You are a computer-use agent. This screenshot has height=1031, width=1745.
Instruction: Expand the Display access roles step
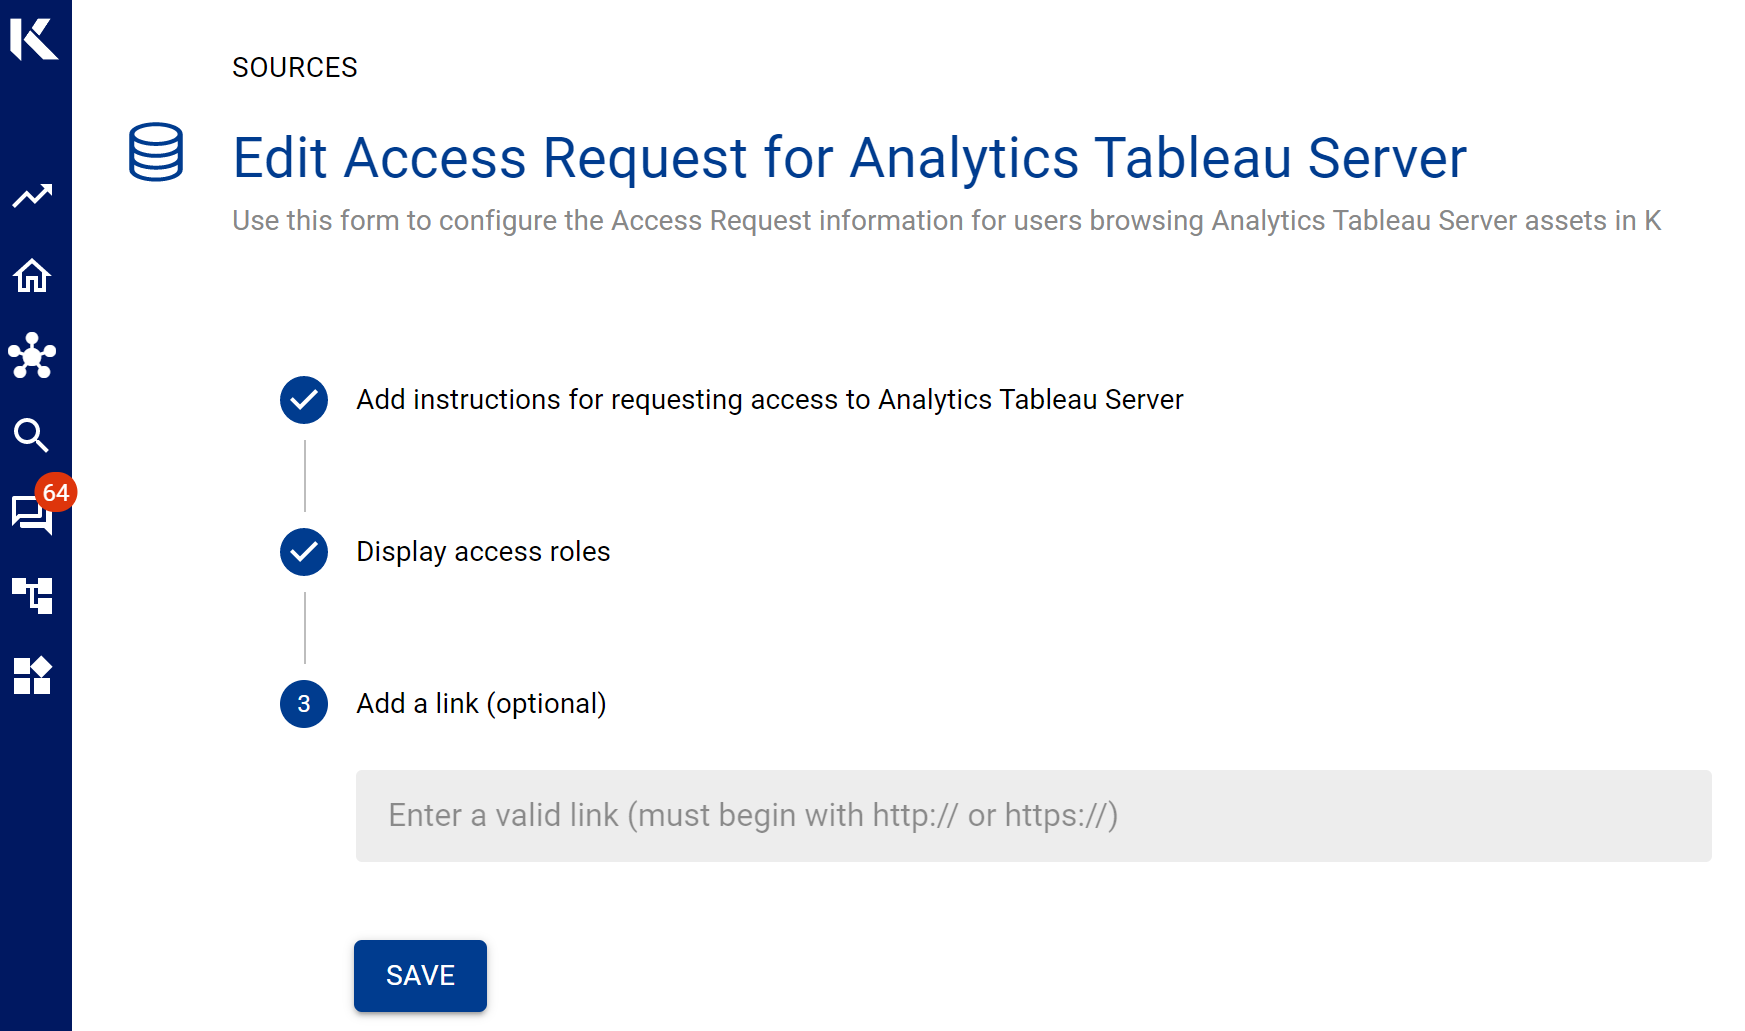coord(482,551)
